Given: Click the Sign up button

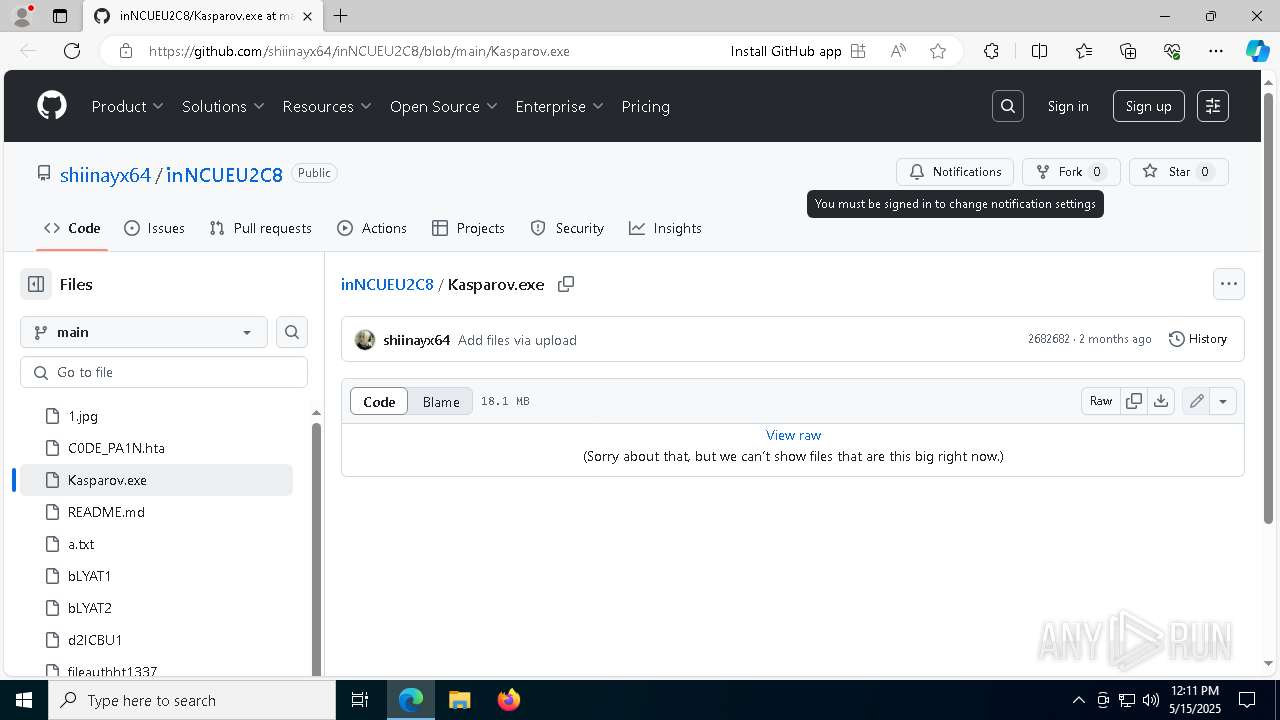Looking at the screenshot, I should click(1149, 106).
